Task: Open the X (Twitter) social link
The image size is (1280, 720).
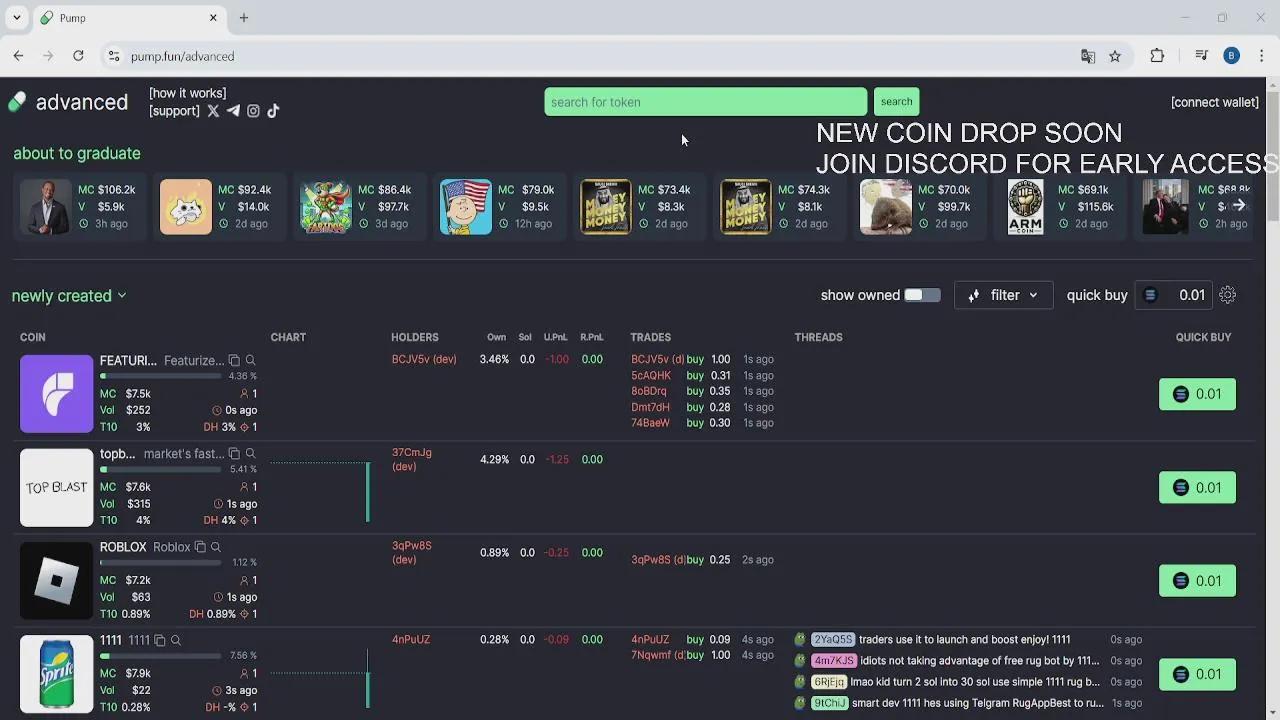Action: coord(213,111)
